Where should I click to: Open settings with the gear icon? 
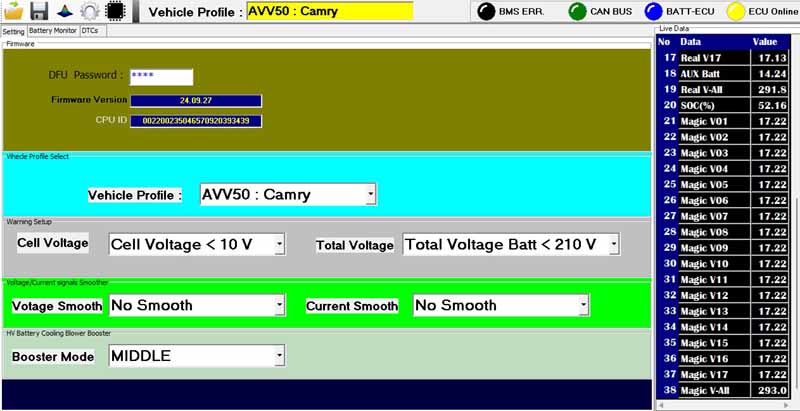[x=89, y=11]
